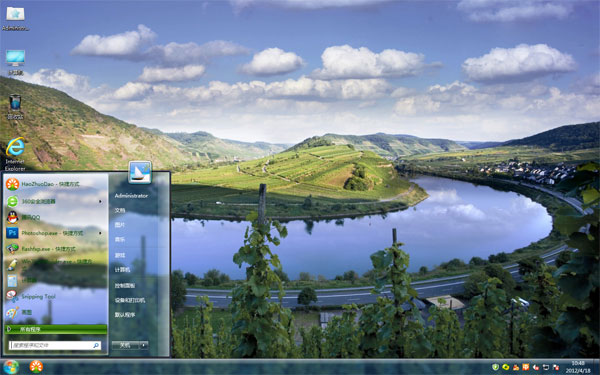The width and height of the screenshot is (600, 375).
Task: Open Pictures (图片) in Start menu
Action: 120,225
